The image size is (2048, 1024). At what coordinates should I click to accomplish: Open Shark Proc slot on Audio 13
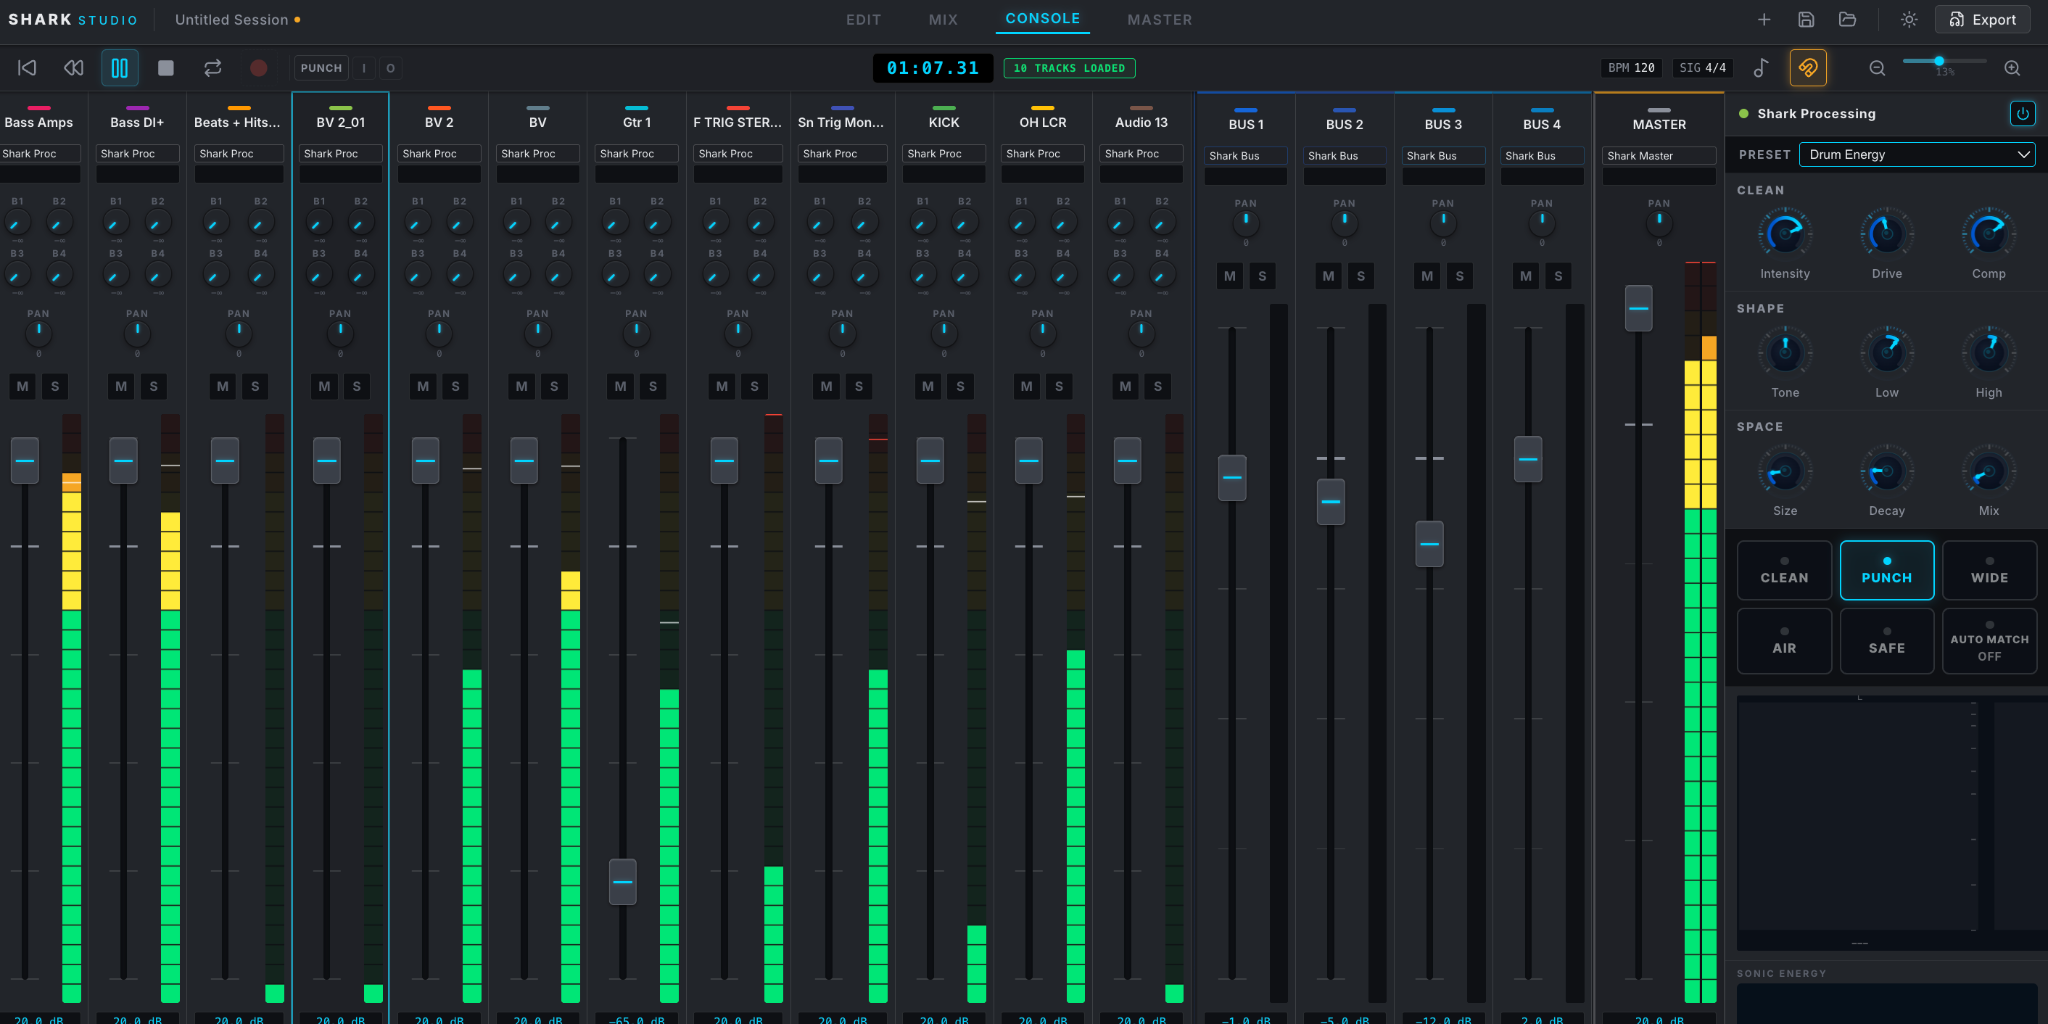1141,154
